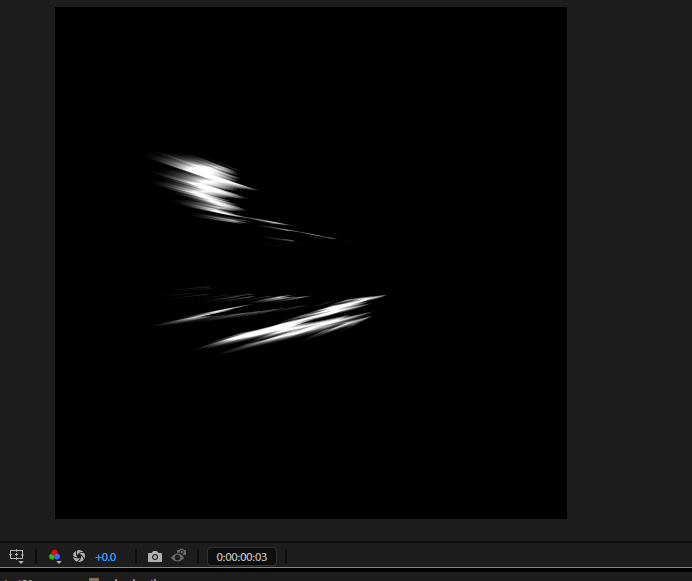Screen dimensions: 692x581
Task: Click the Show Snapshot icon
Action: tap(179, 556)
